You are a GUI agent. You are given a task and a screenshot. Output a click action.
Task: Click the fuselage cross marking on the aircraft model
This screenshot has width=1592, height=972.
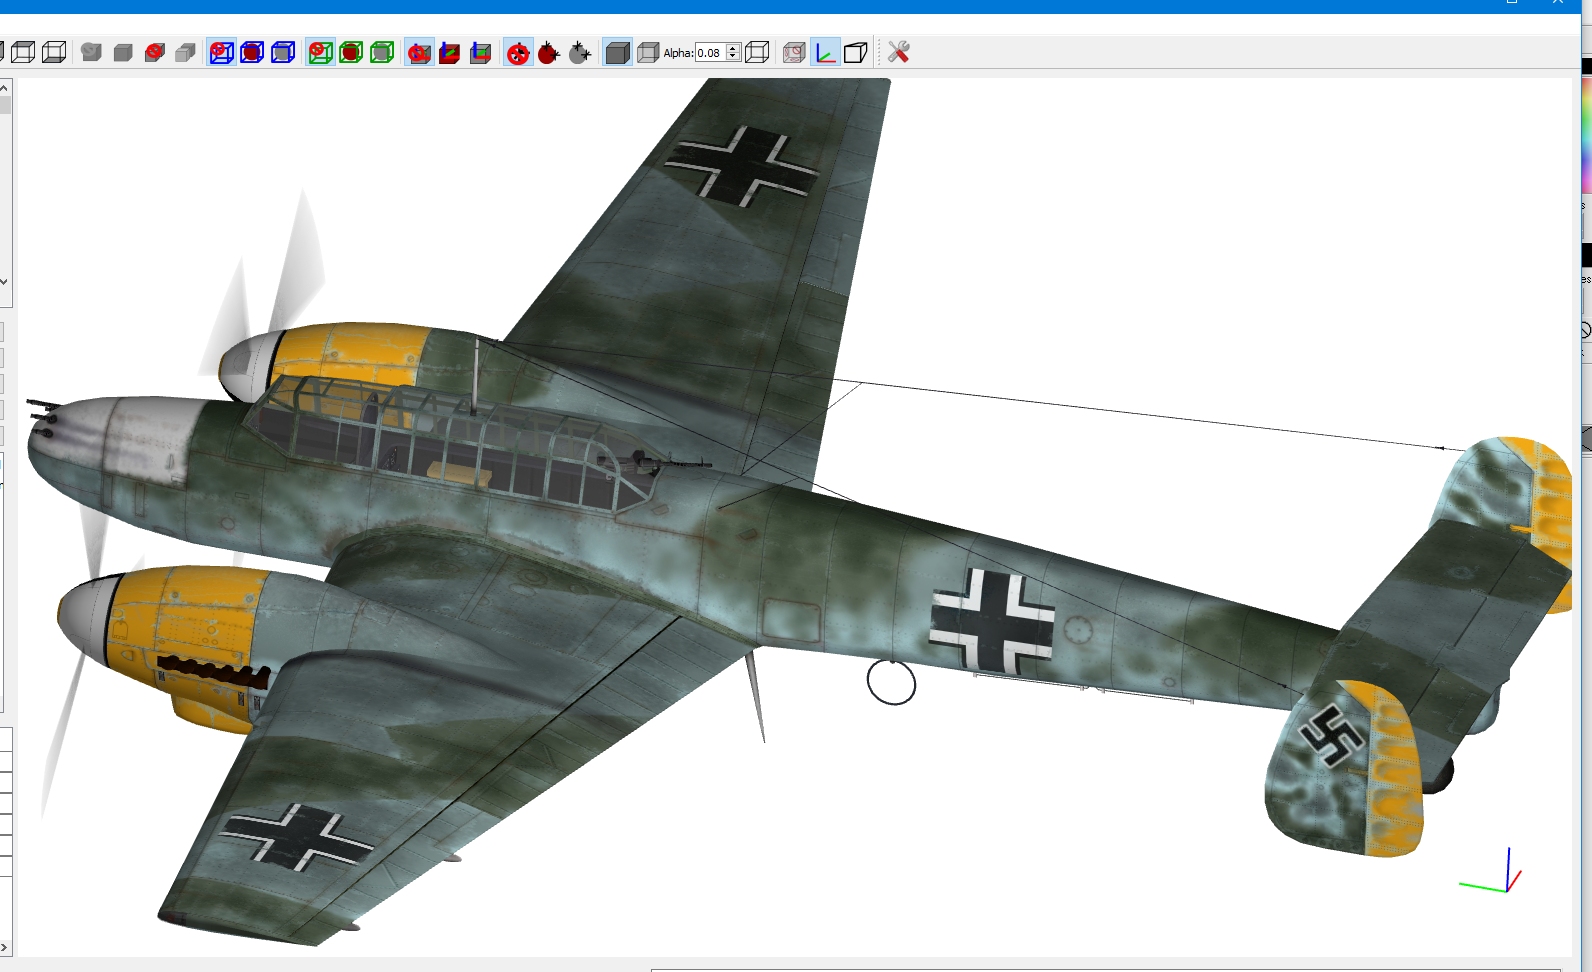992,622
